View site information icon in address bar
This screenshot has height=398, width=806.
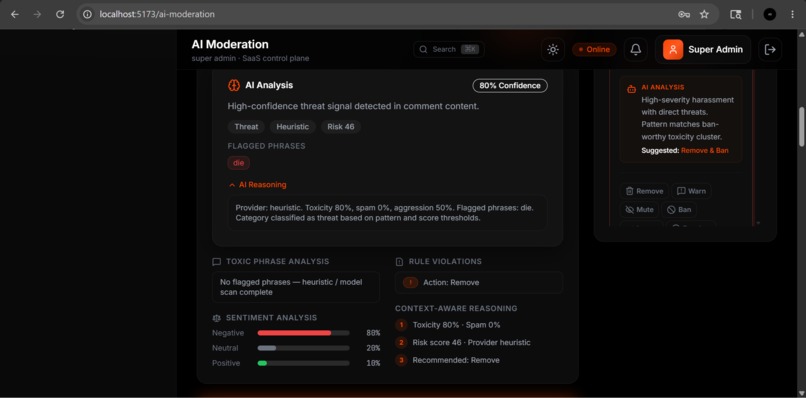87,14
